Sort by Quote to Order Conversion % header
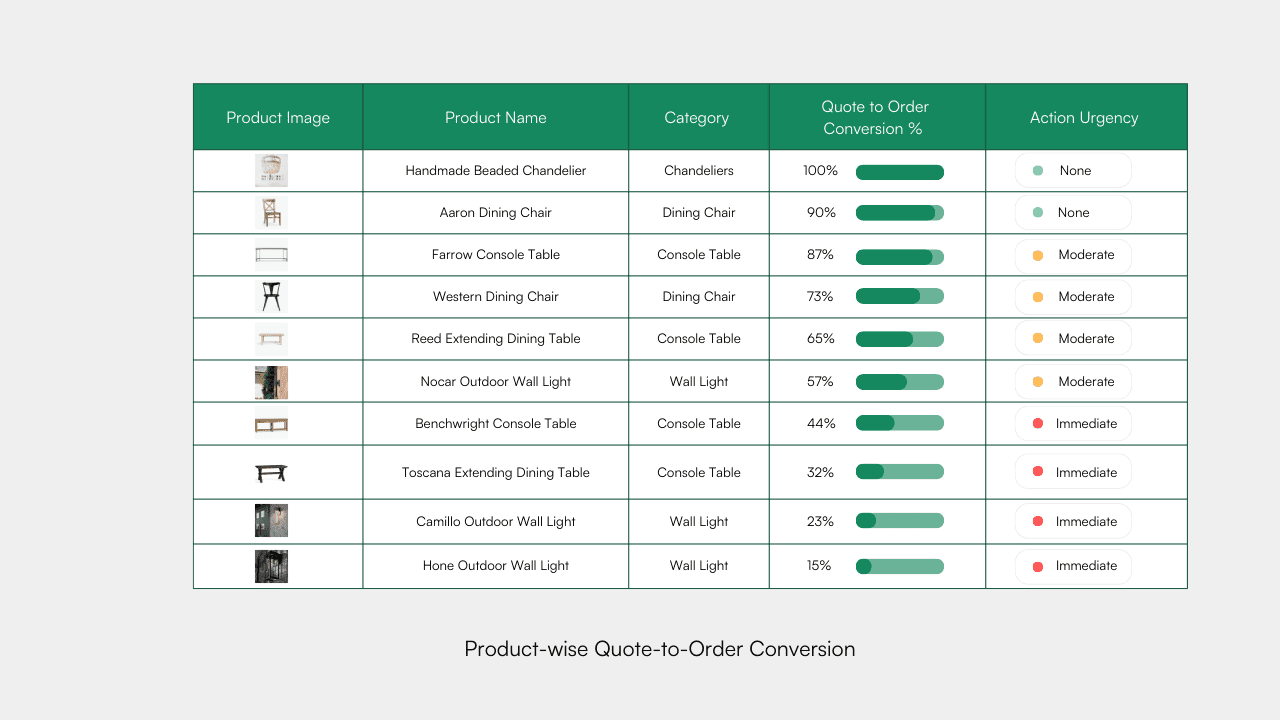The width and height of the screenshot is (1280, 720). click(x=875, y=118)
